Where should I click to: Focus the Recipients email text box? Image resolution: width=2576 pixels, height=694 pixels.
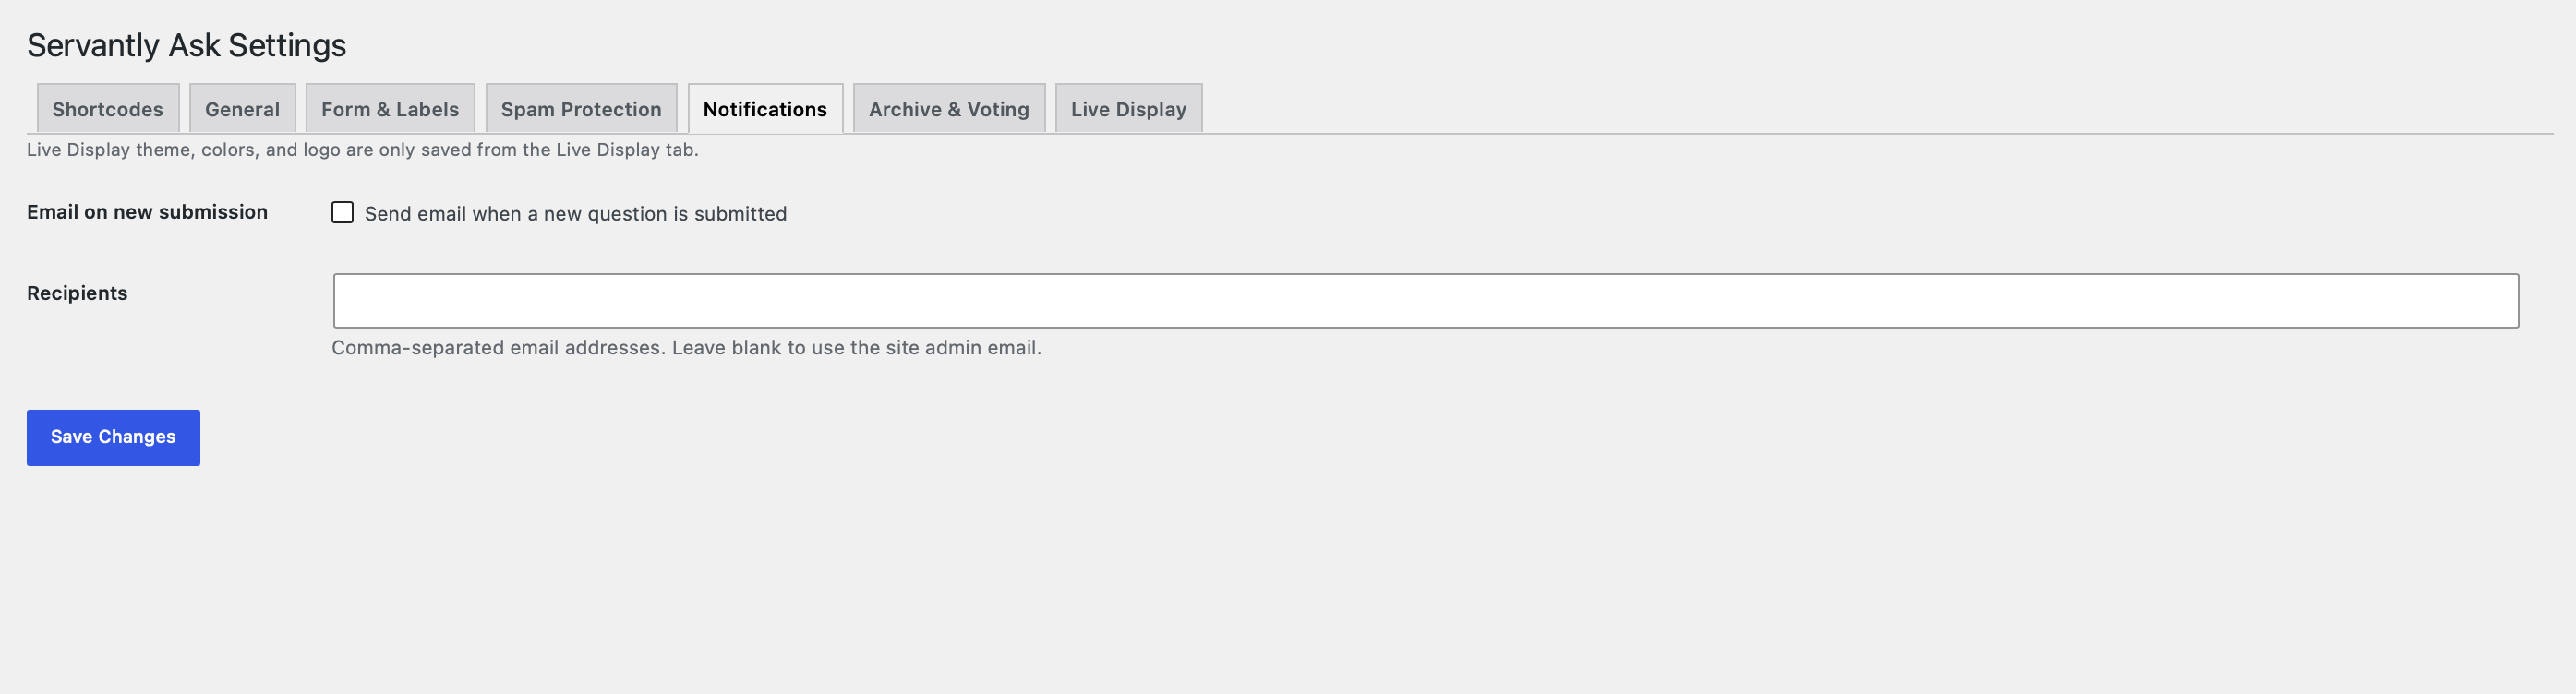[x=1426, y=301]
